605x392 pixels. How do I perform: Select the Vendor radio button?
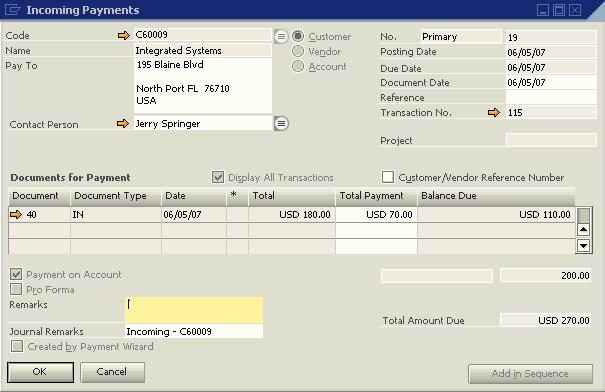point(298,51)
